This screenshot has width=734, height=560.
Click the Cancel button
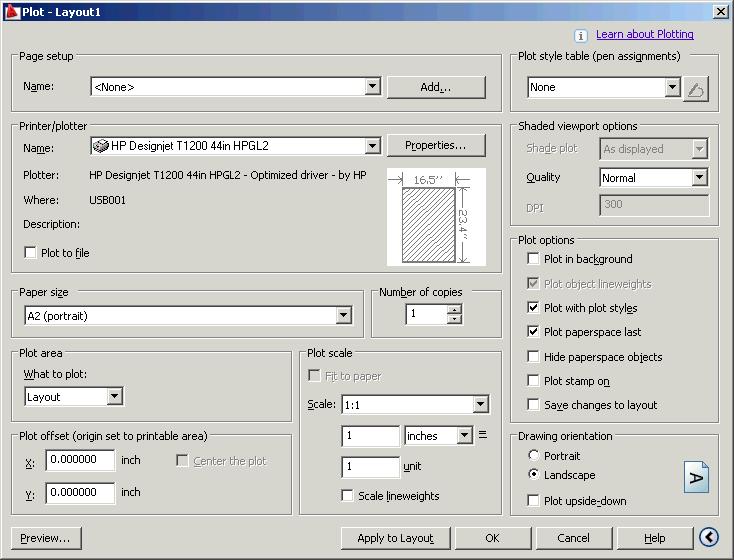click(x=573, y=538)
